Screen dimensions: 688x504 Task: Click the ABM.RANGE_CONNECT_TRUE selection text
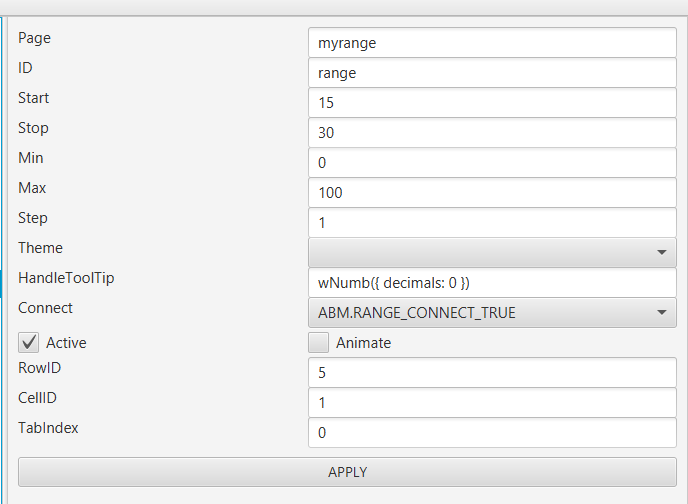pyautogui.click(x=417, y=313)
